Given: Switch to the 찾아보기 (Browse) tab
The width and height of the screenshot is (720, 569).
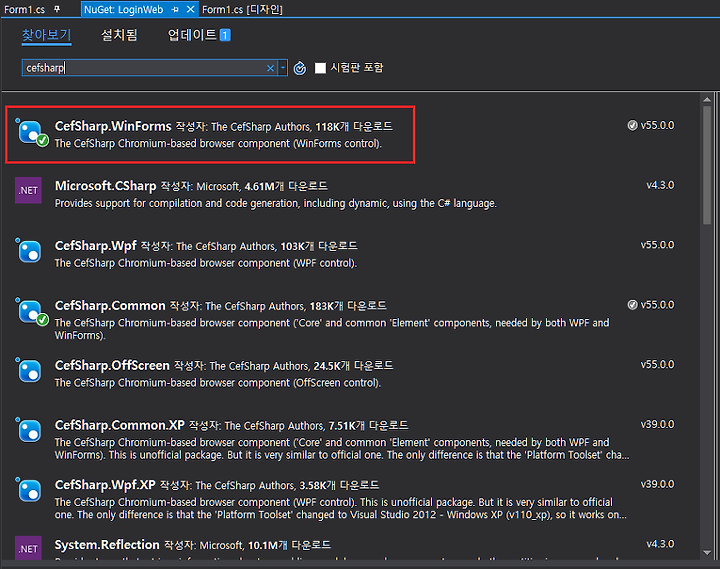Looking at the screenshot, I should tap(47, 35).
